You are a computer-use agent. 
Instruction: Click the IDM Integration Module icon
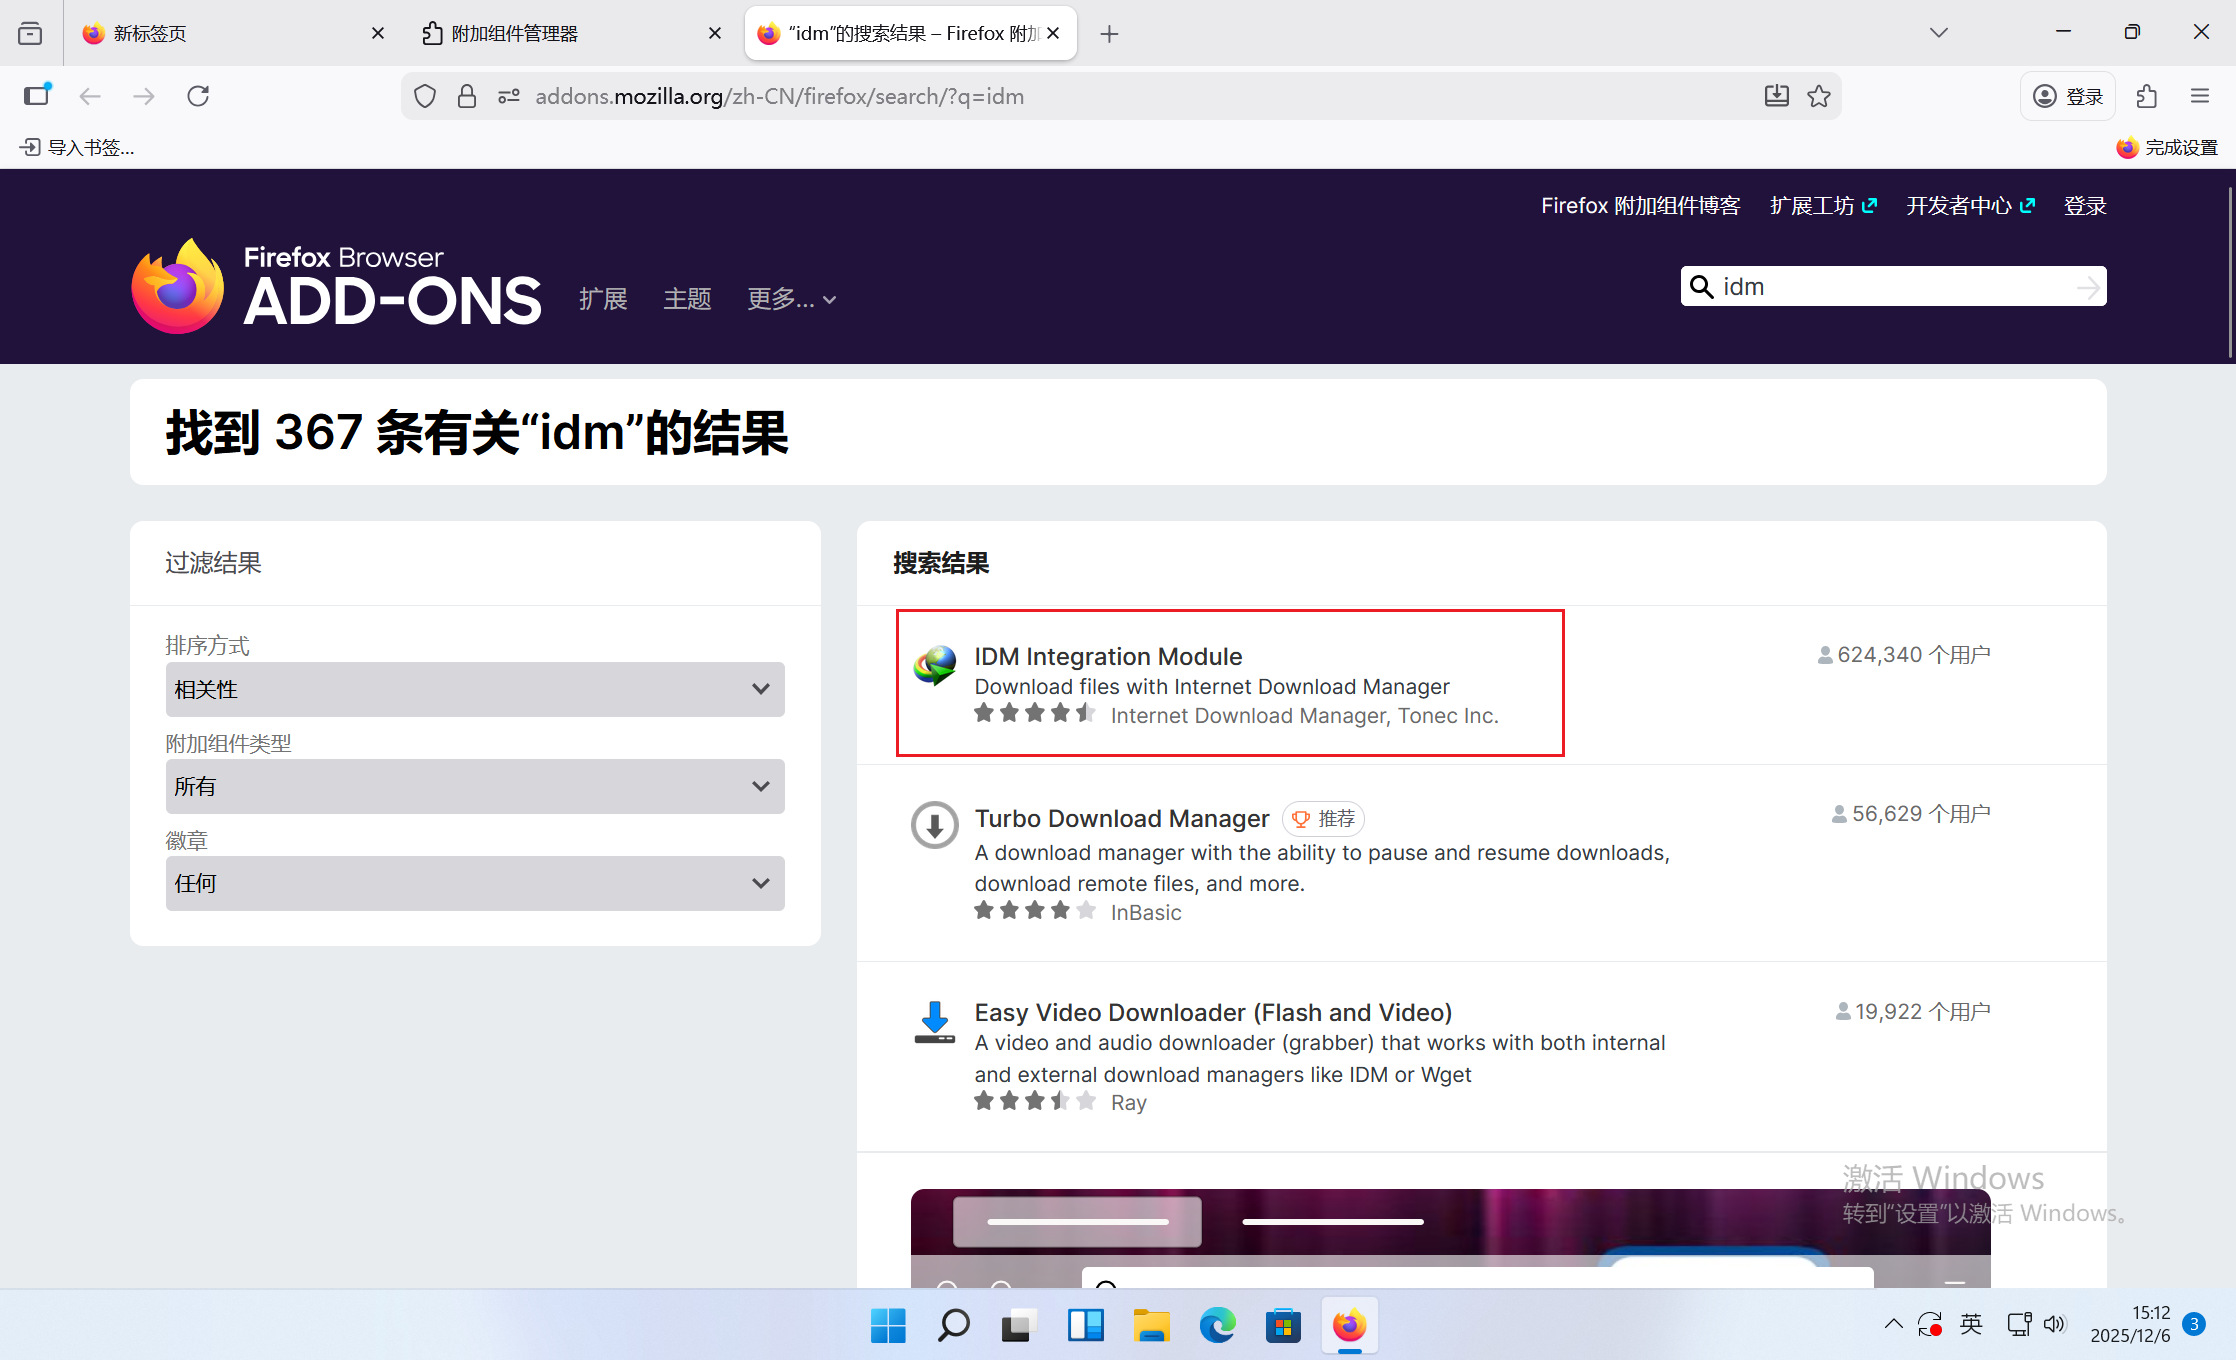point(935,665)
